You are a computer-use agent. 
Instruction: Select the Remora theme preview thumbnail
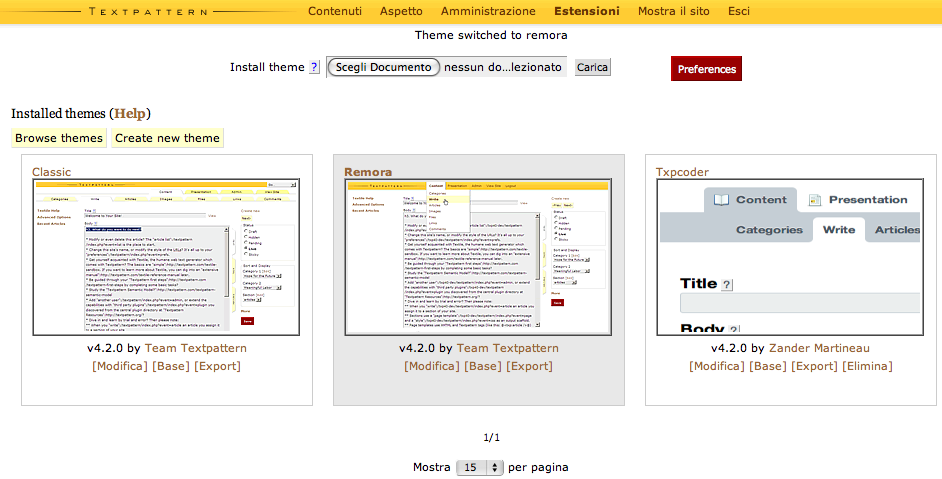click(478, 257)
